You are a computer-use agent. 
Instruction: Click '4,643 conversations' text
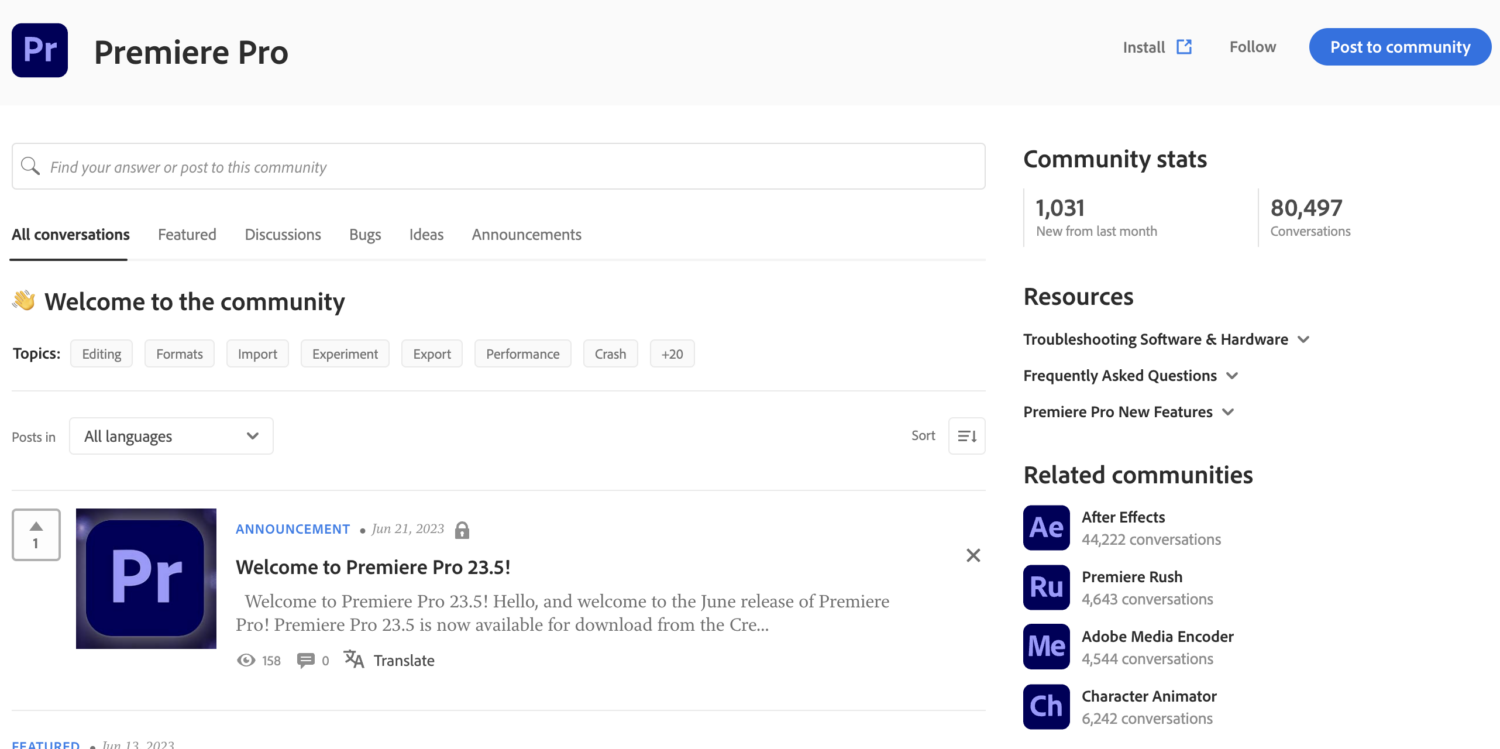(x=1147, y=599)
